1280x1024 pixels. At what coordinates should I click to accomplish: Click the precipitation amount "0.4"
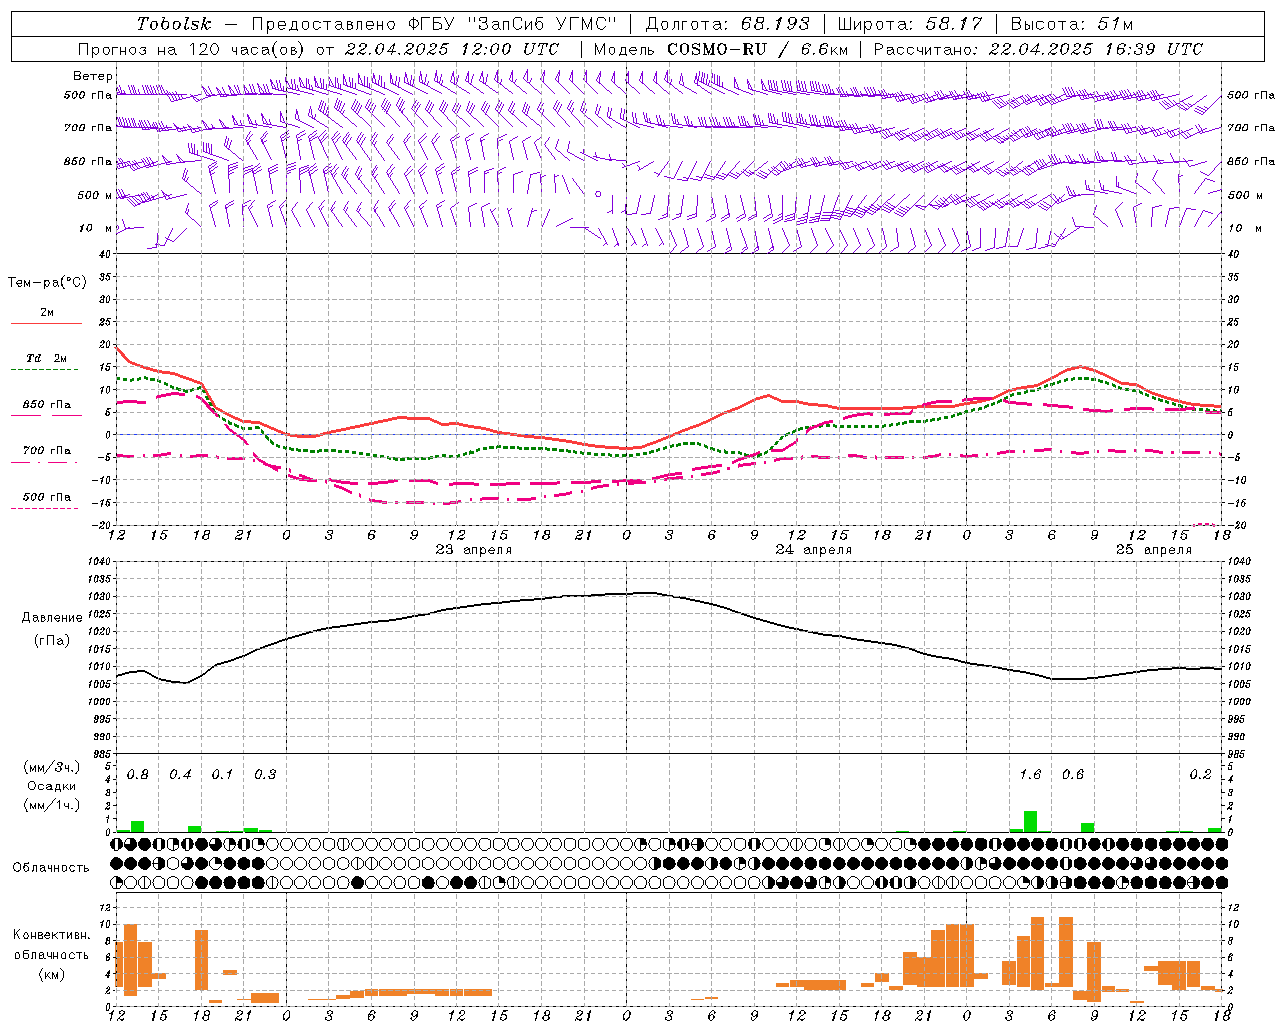point(180,775)
